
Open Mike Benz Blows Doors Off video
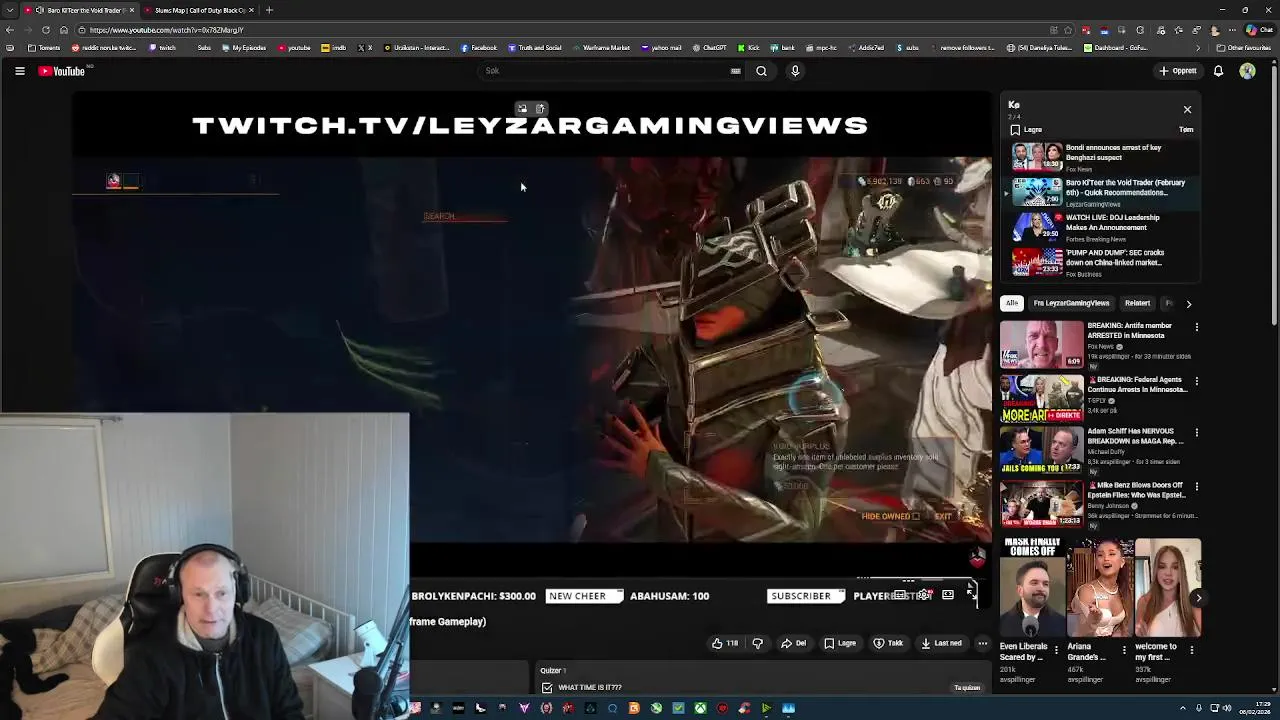click(x=1095, y=504)
